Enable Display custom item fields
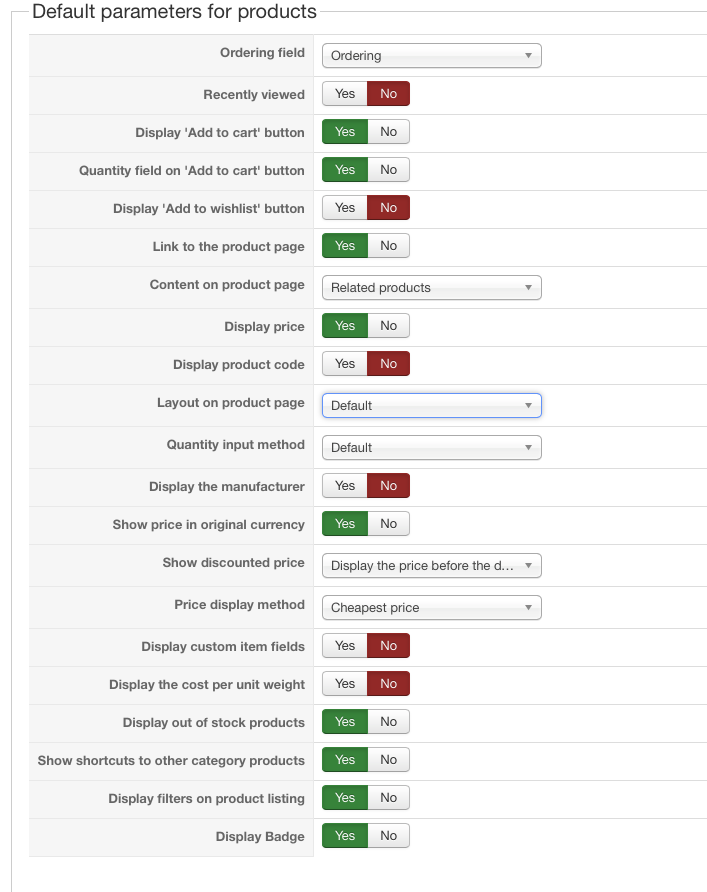 point(345,646)
